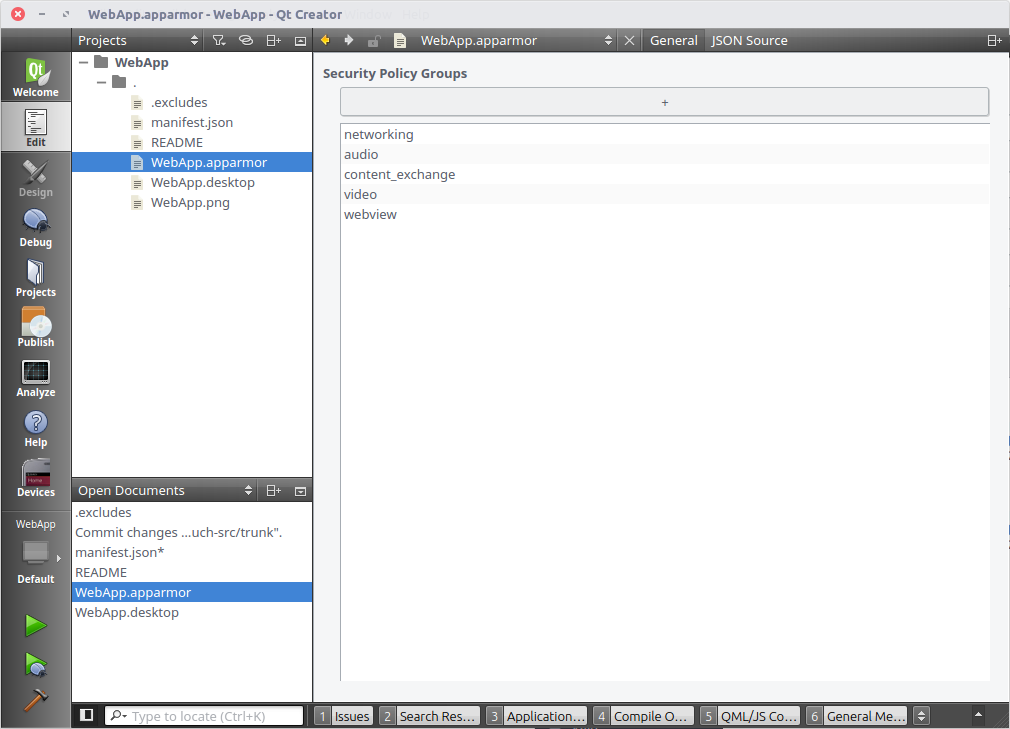Open the Projects mode

click(x=35, y=278)
